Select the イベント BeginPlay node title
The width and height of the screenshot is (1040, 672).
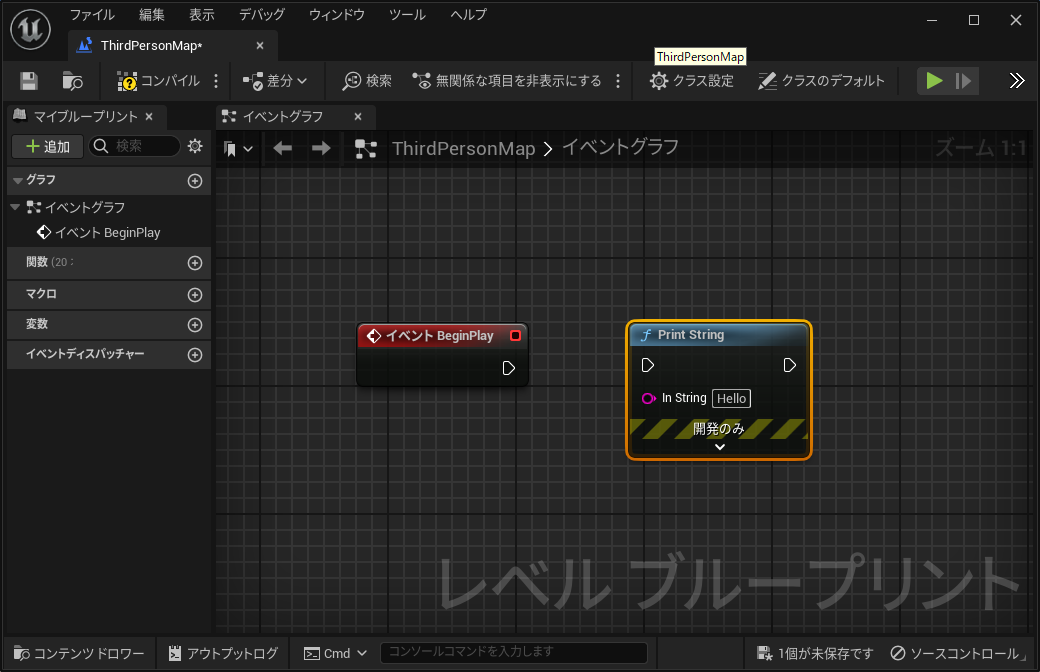[440, 336]
